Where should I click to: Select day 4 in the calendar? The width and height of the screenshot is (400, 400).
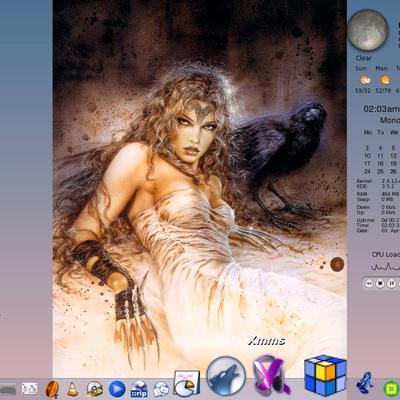(380, 148)
